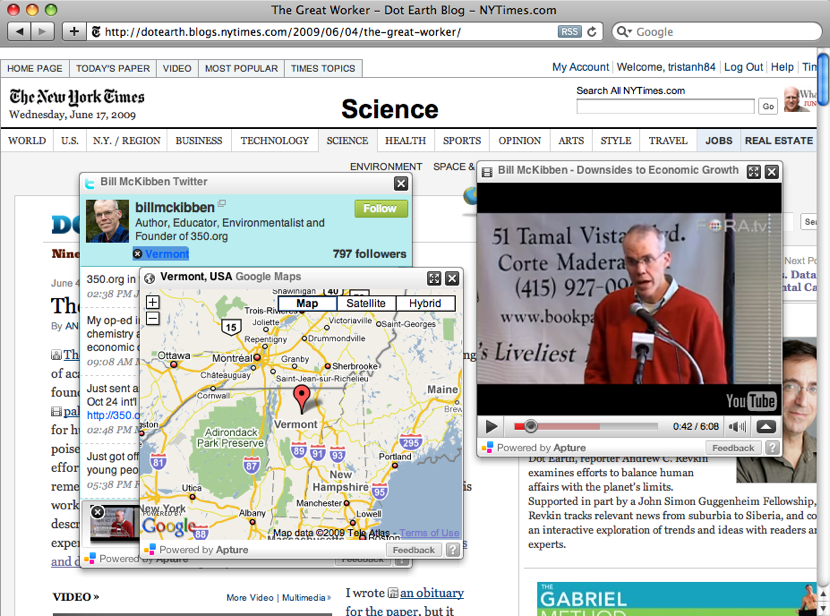Screen dimensions: 830x616
Task: Close the Vermont Google Maps popup
Action: (x=452, y=278)
